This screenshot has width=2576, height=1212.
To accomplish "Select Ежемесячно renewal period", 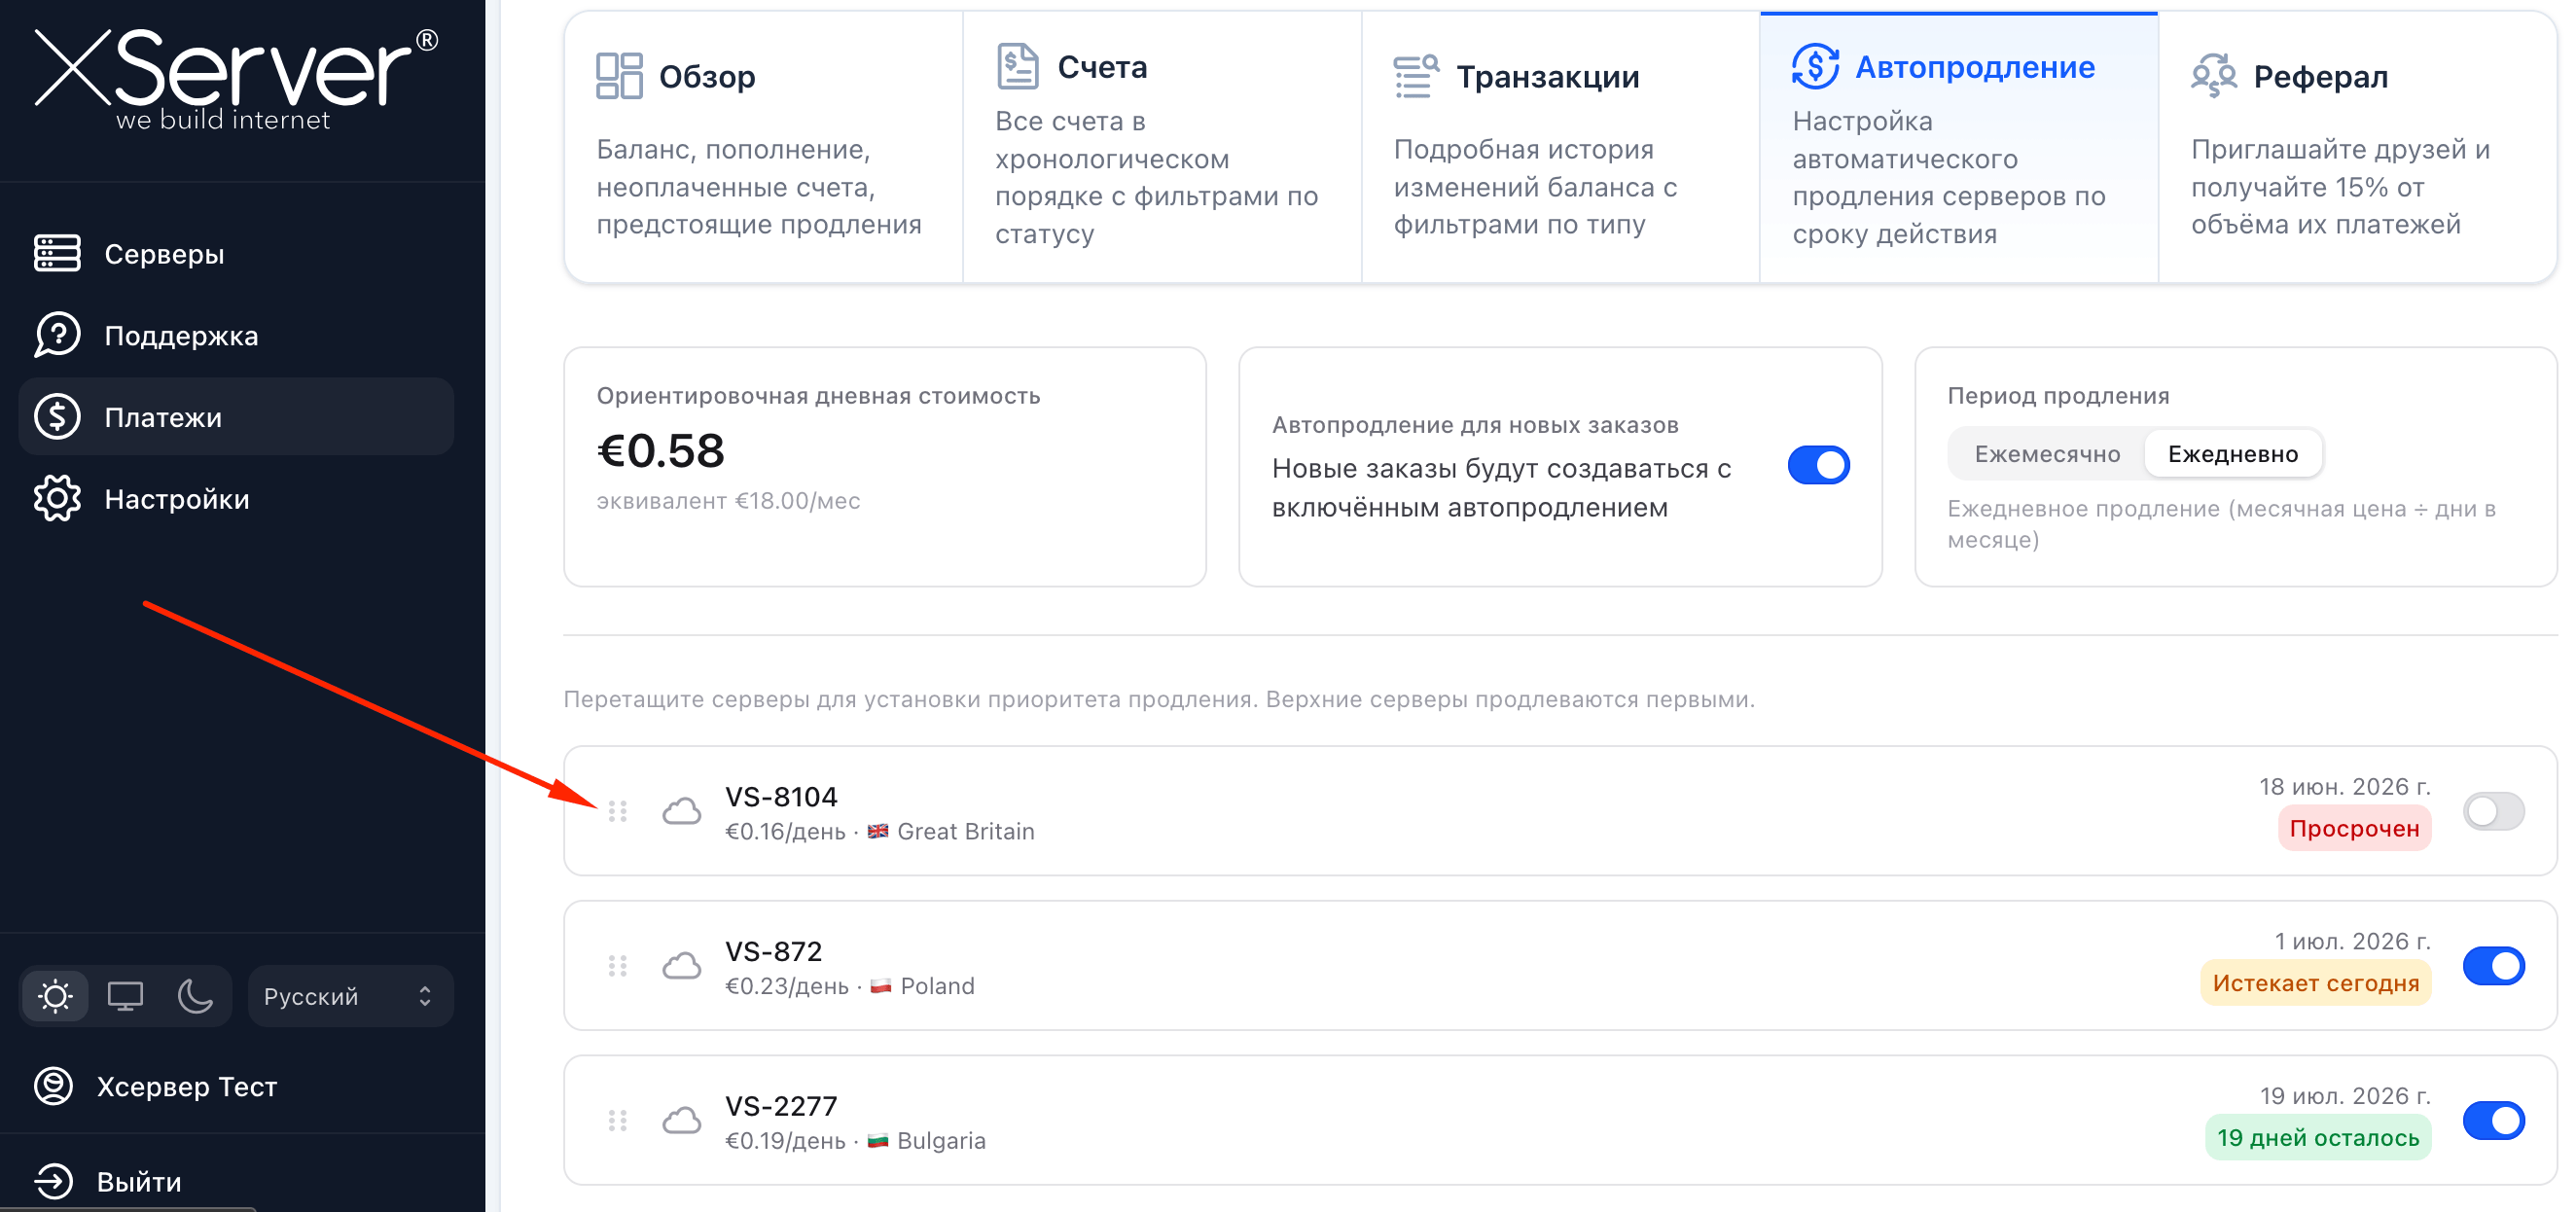I will pyautogui.click(x=2046, y=454).
